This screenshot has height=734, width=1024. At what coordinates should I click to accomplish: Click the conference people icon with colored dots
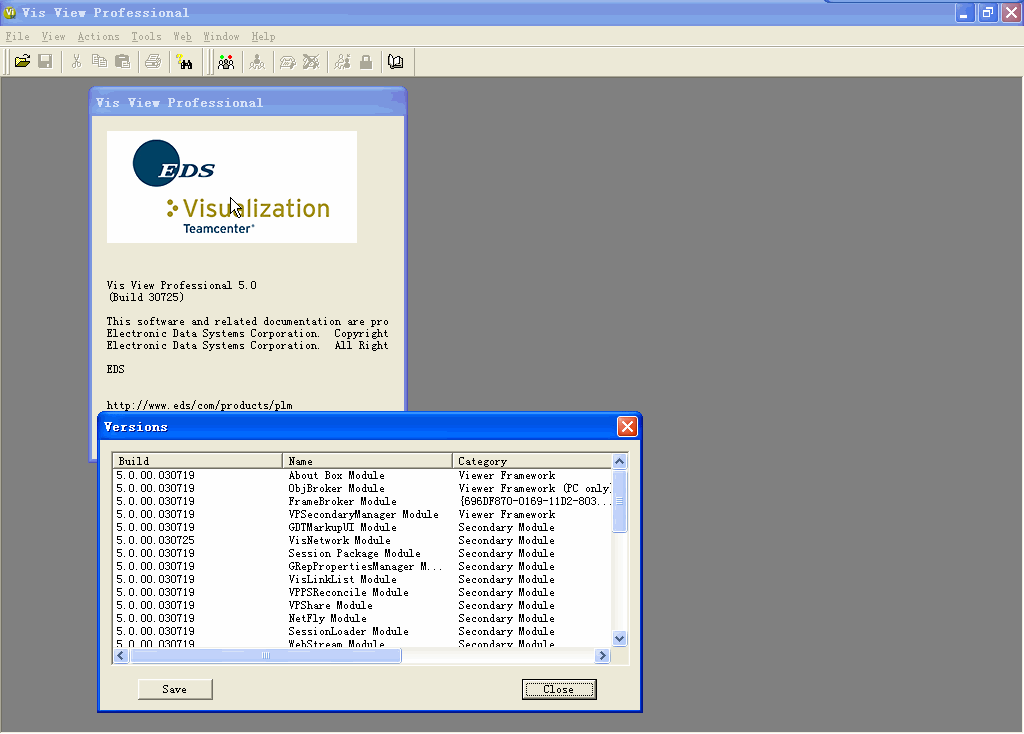(x=226, y=62)
